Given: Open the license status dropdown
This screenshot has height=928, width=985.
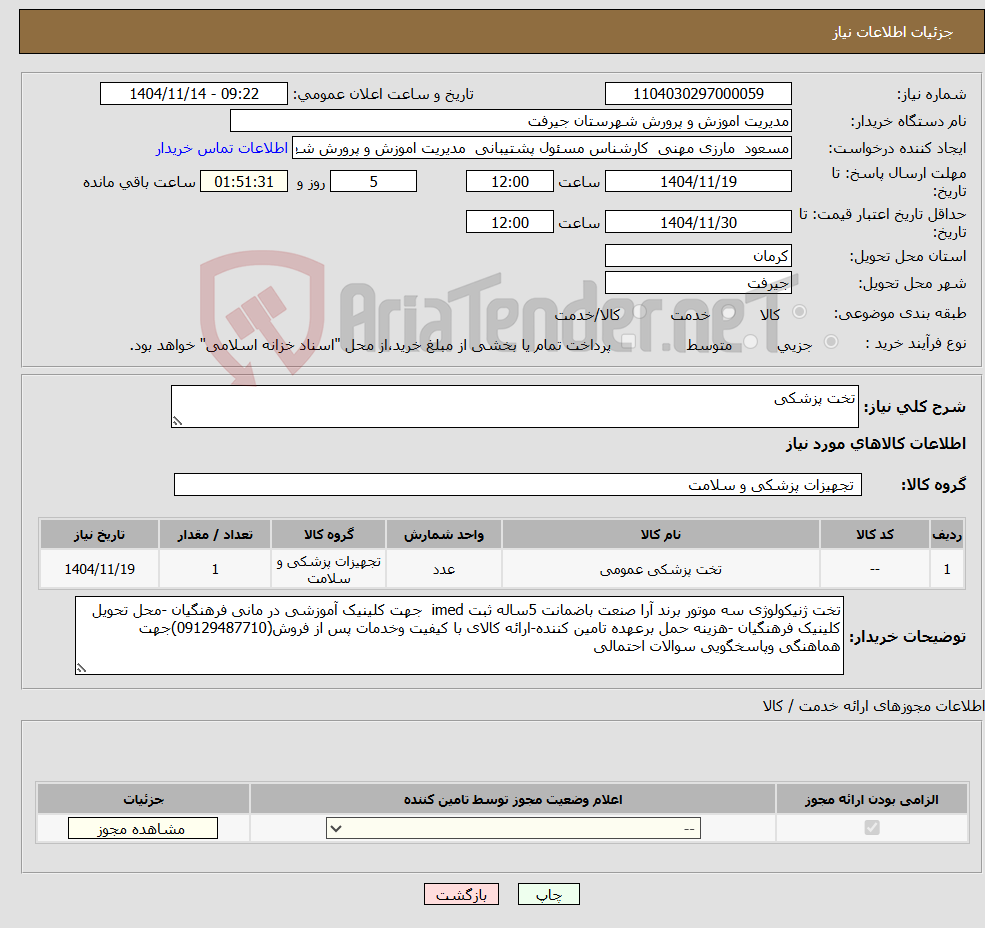Looking at the screenshot, I should point(513,828).
